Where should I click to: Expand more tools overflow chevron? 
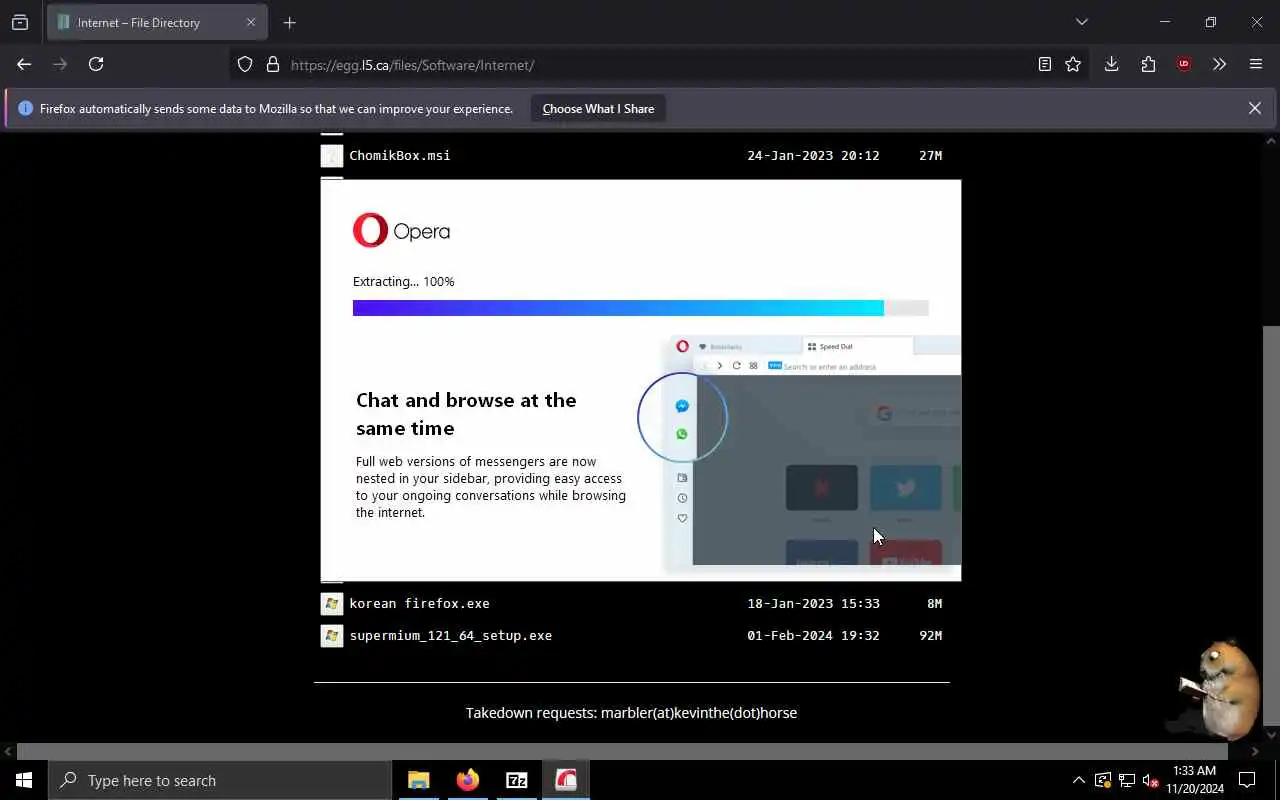(x=1219, y=64)
